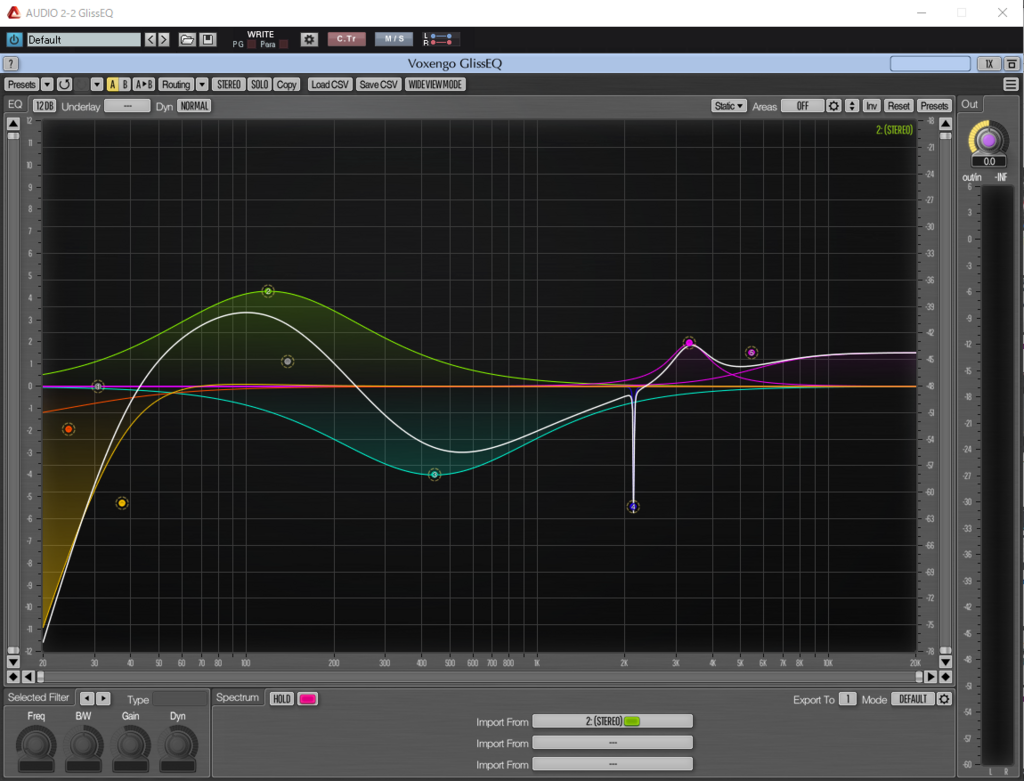Open the Routing menu

coord(176,84)
